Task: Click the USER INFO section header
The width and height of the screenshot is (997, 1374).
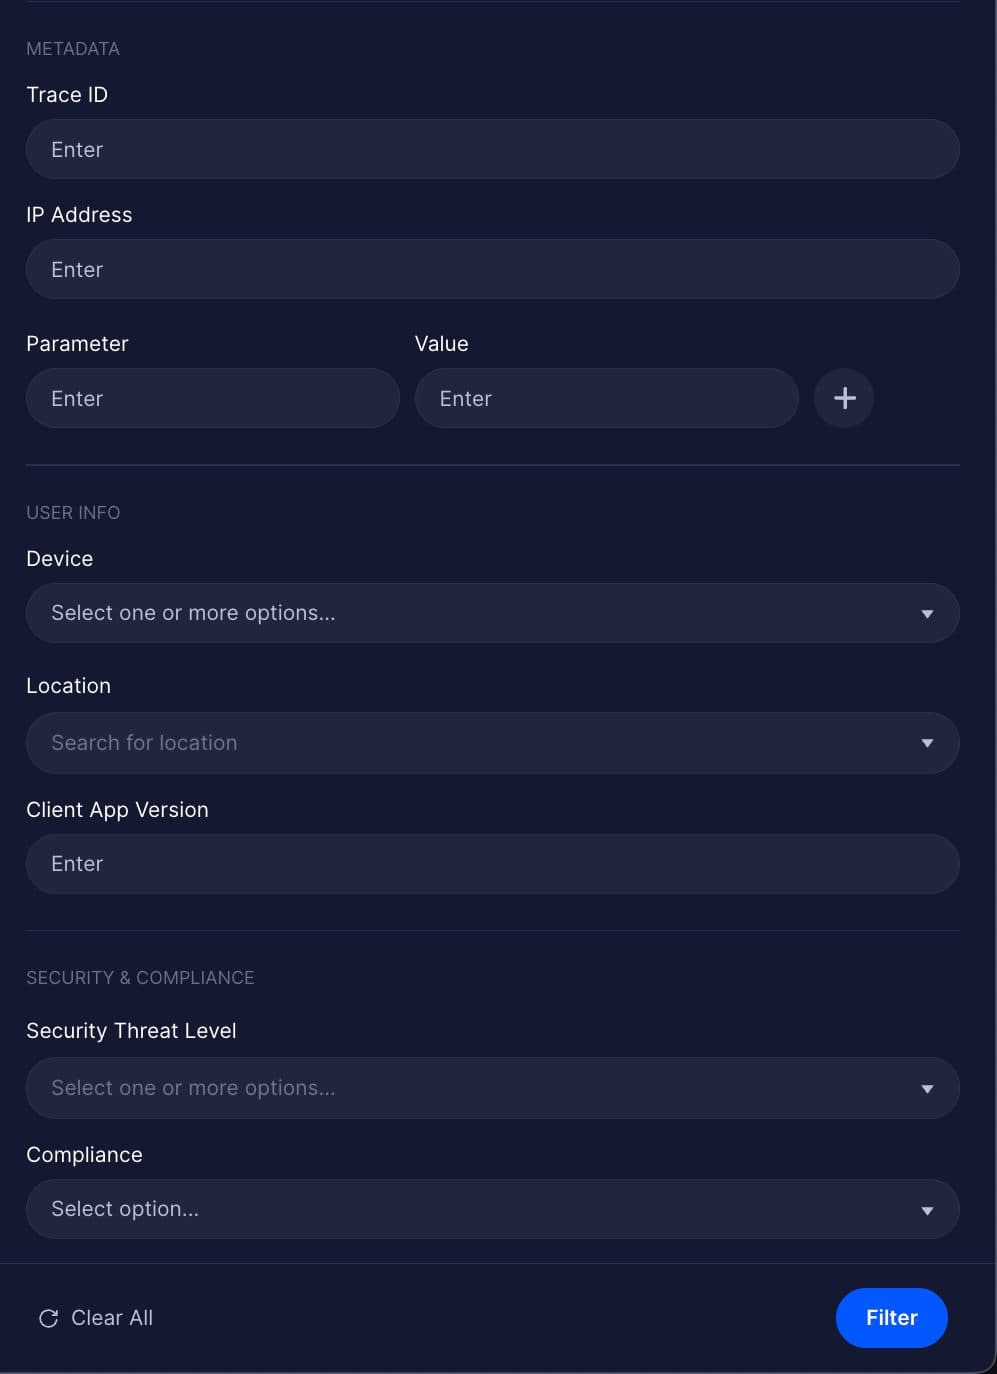Action: (x=73, y=512)
